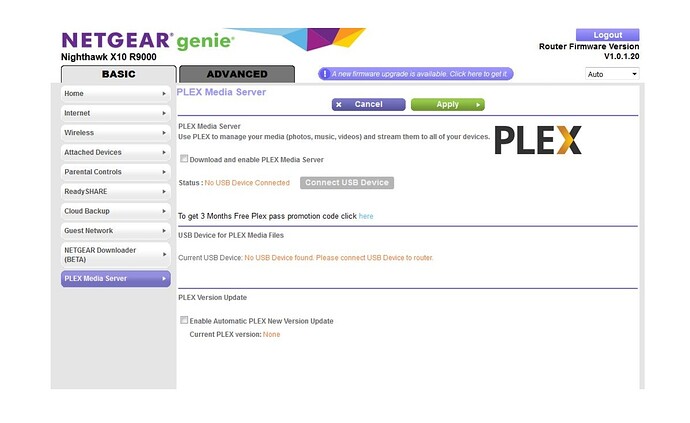Open the Internet menu item

pyautogui.click(x=116, y=113)
